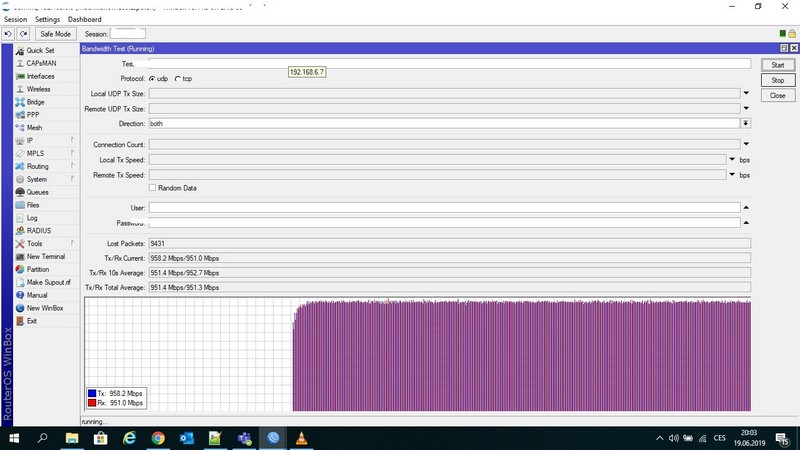Screen dimensions: 800x450
Task: Open Chrome from taskbar
Action: point(158,438)
